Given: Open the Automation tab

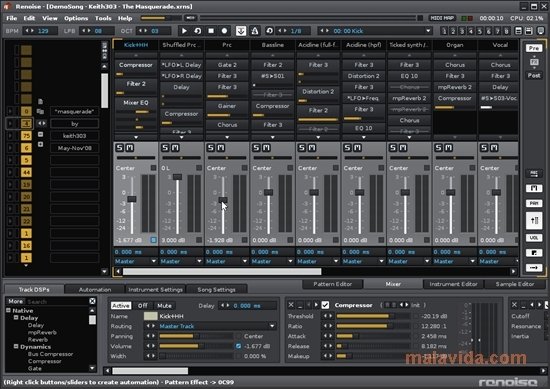Looking at the screenshot, I should pyautogui.click(x=95, y=289).
